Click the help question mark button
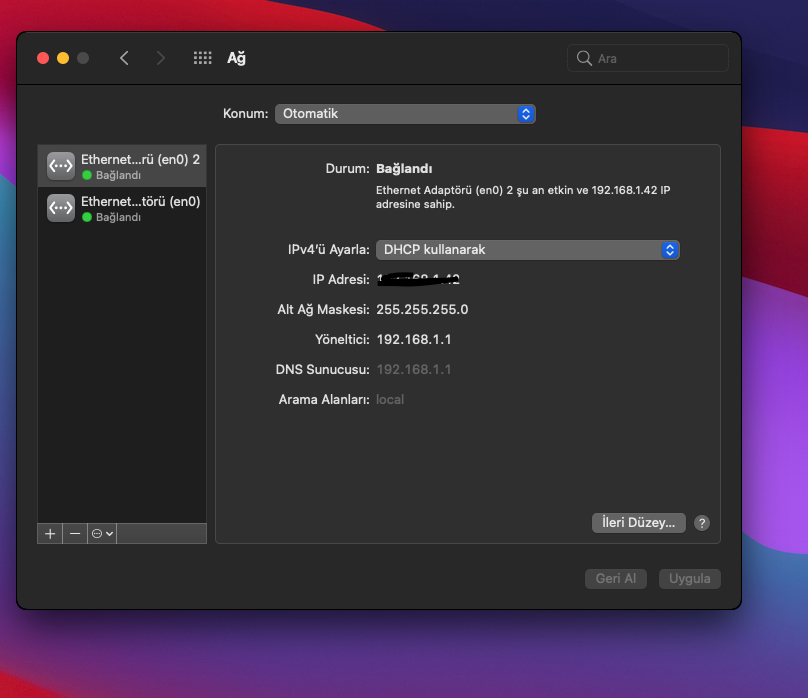Screen dimensions: 808x698 point(702,523)
